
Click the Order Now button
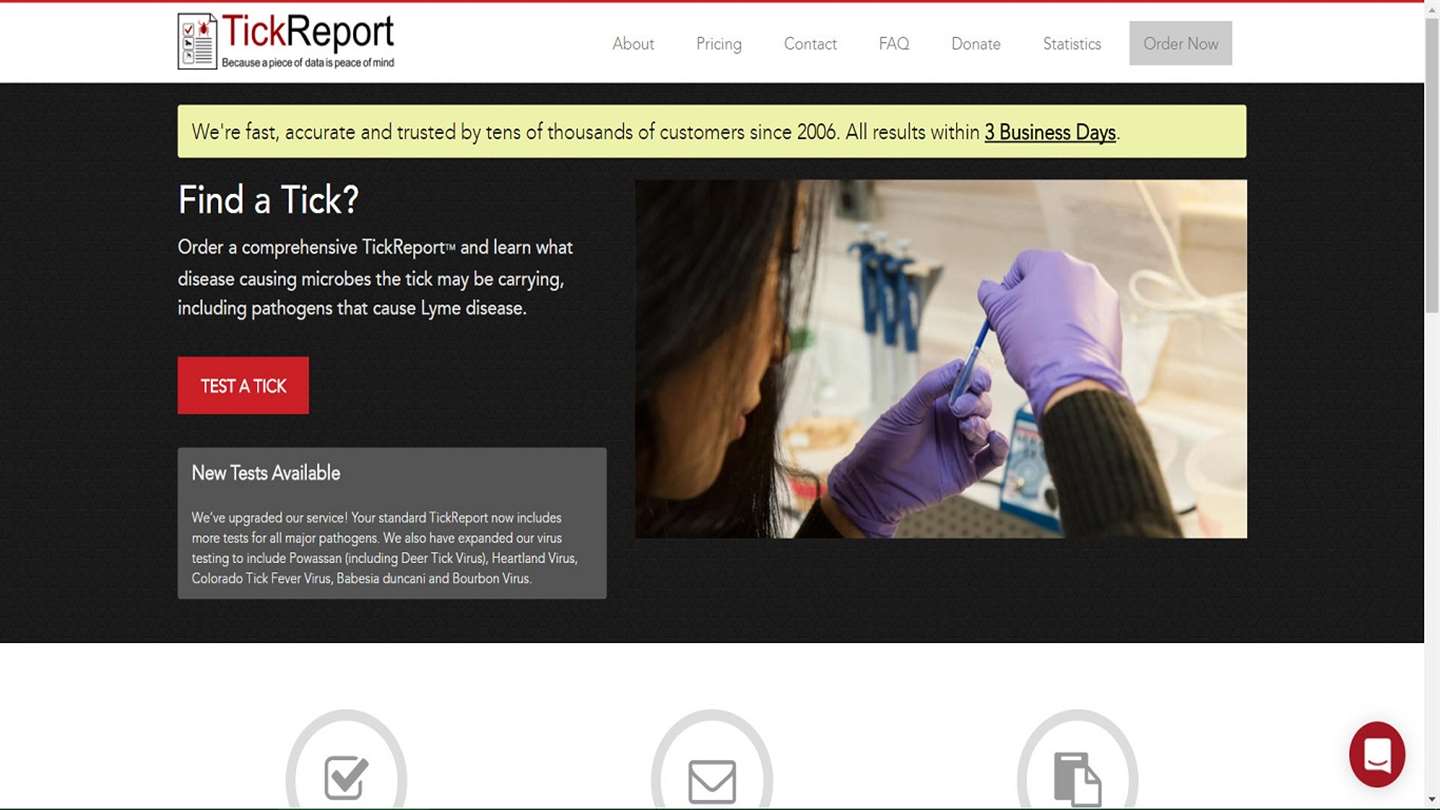pos(1181,43)
